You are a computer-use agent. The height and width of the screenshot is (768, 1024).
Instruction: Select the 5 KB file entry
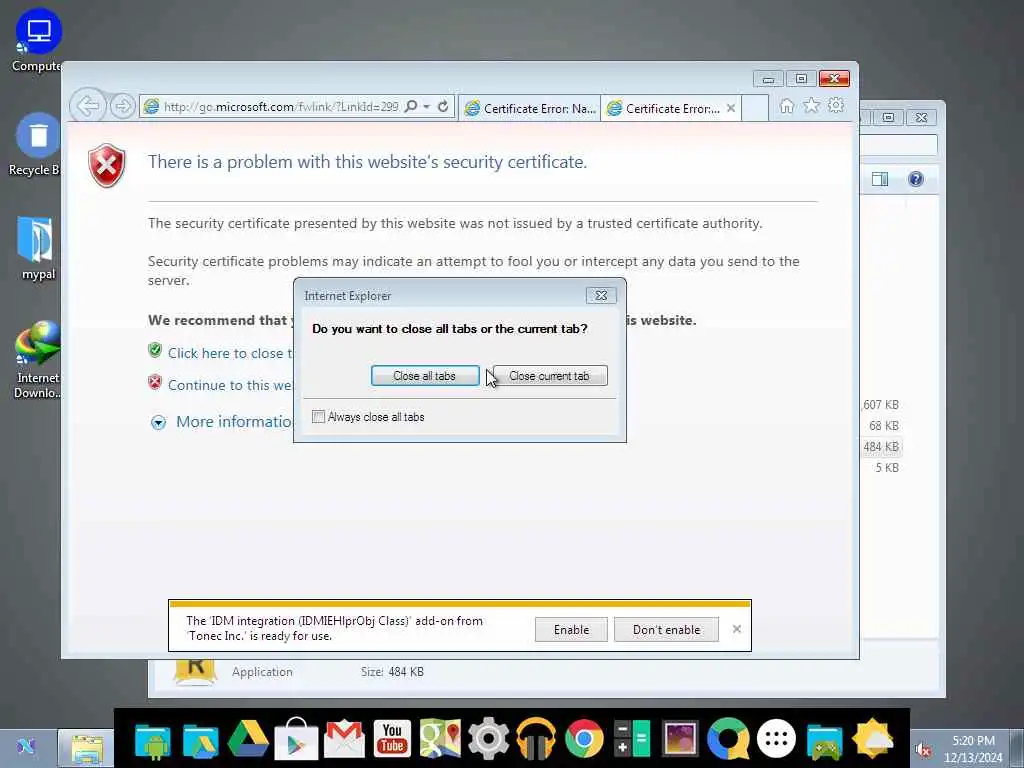coord(887,468)
